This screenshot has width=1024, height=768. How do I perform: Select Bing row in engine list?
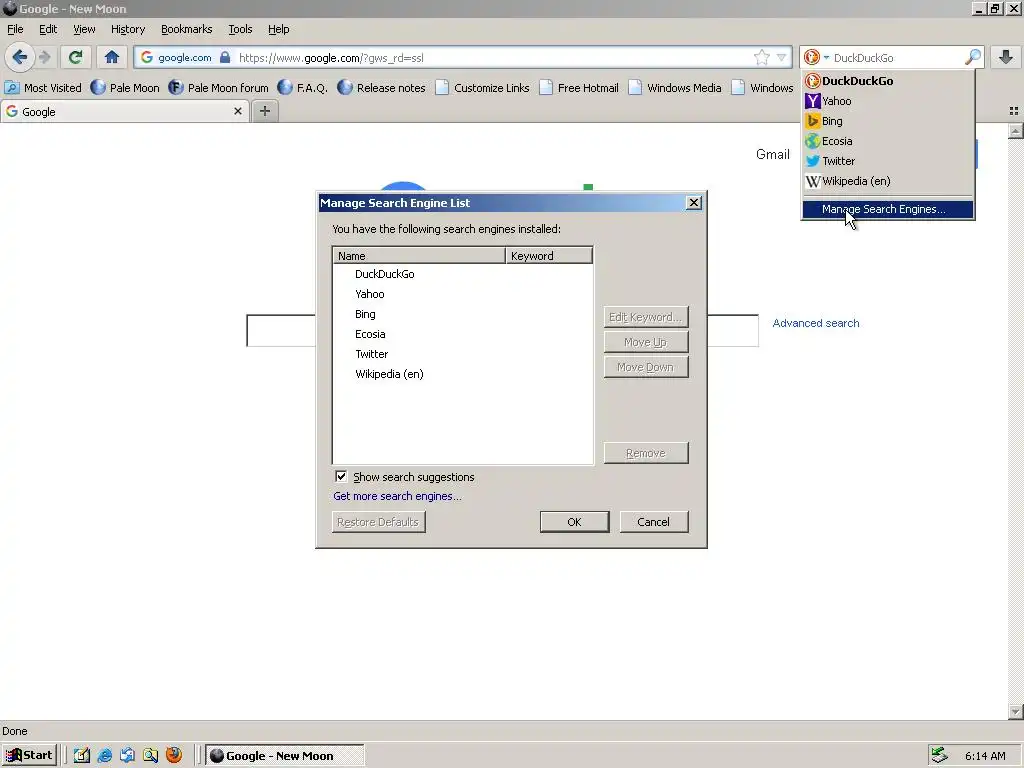pos(463,314)
